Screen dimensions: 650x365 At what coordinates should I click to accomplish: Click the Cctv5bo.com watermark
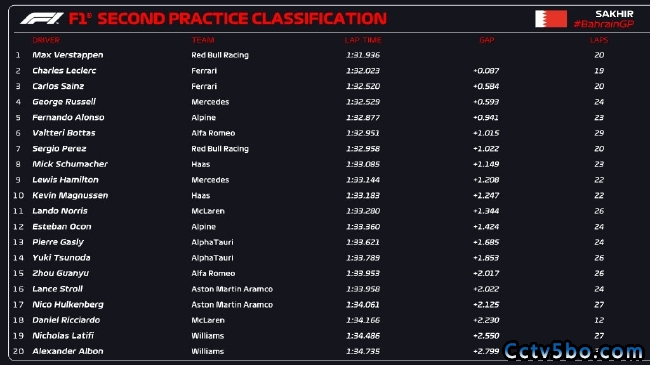574,351
